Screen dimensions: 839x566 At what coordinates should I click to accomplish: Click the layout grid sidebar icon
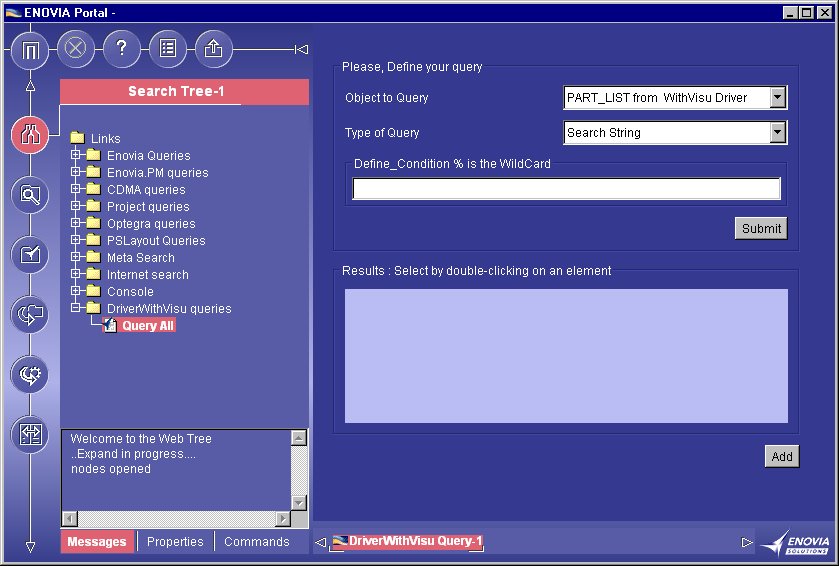(30, 434)
